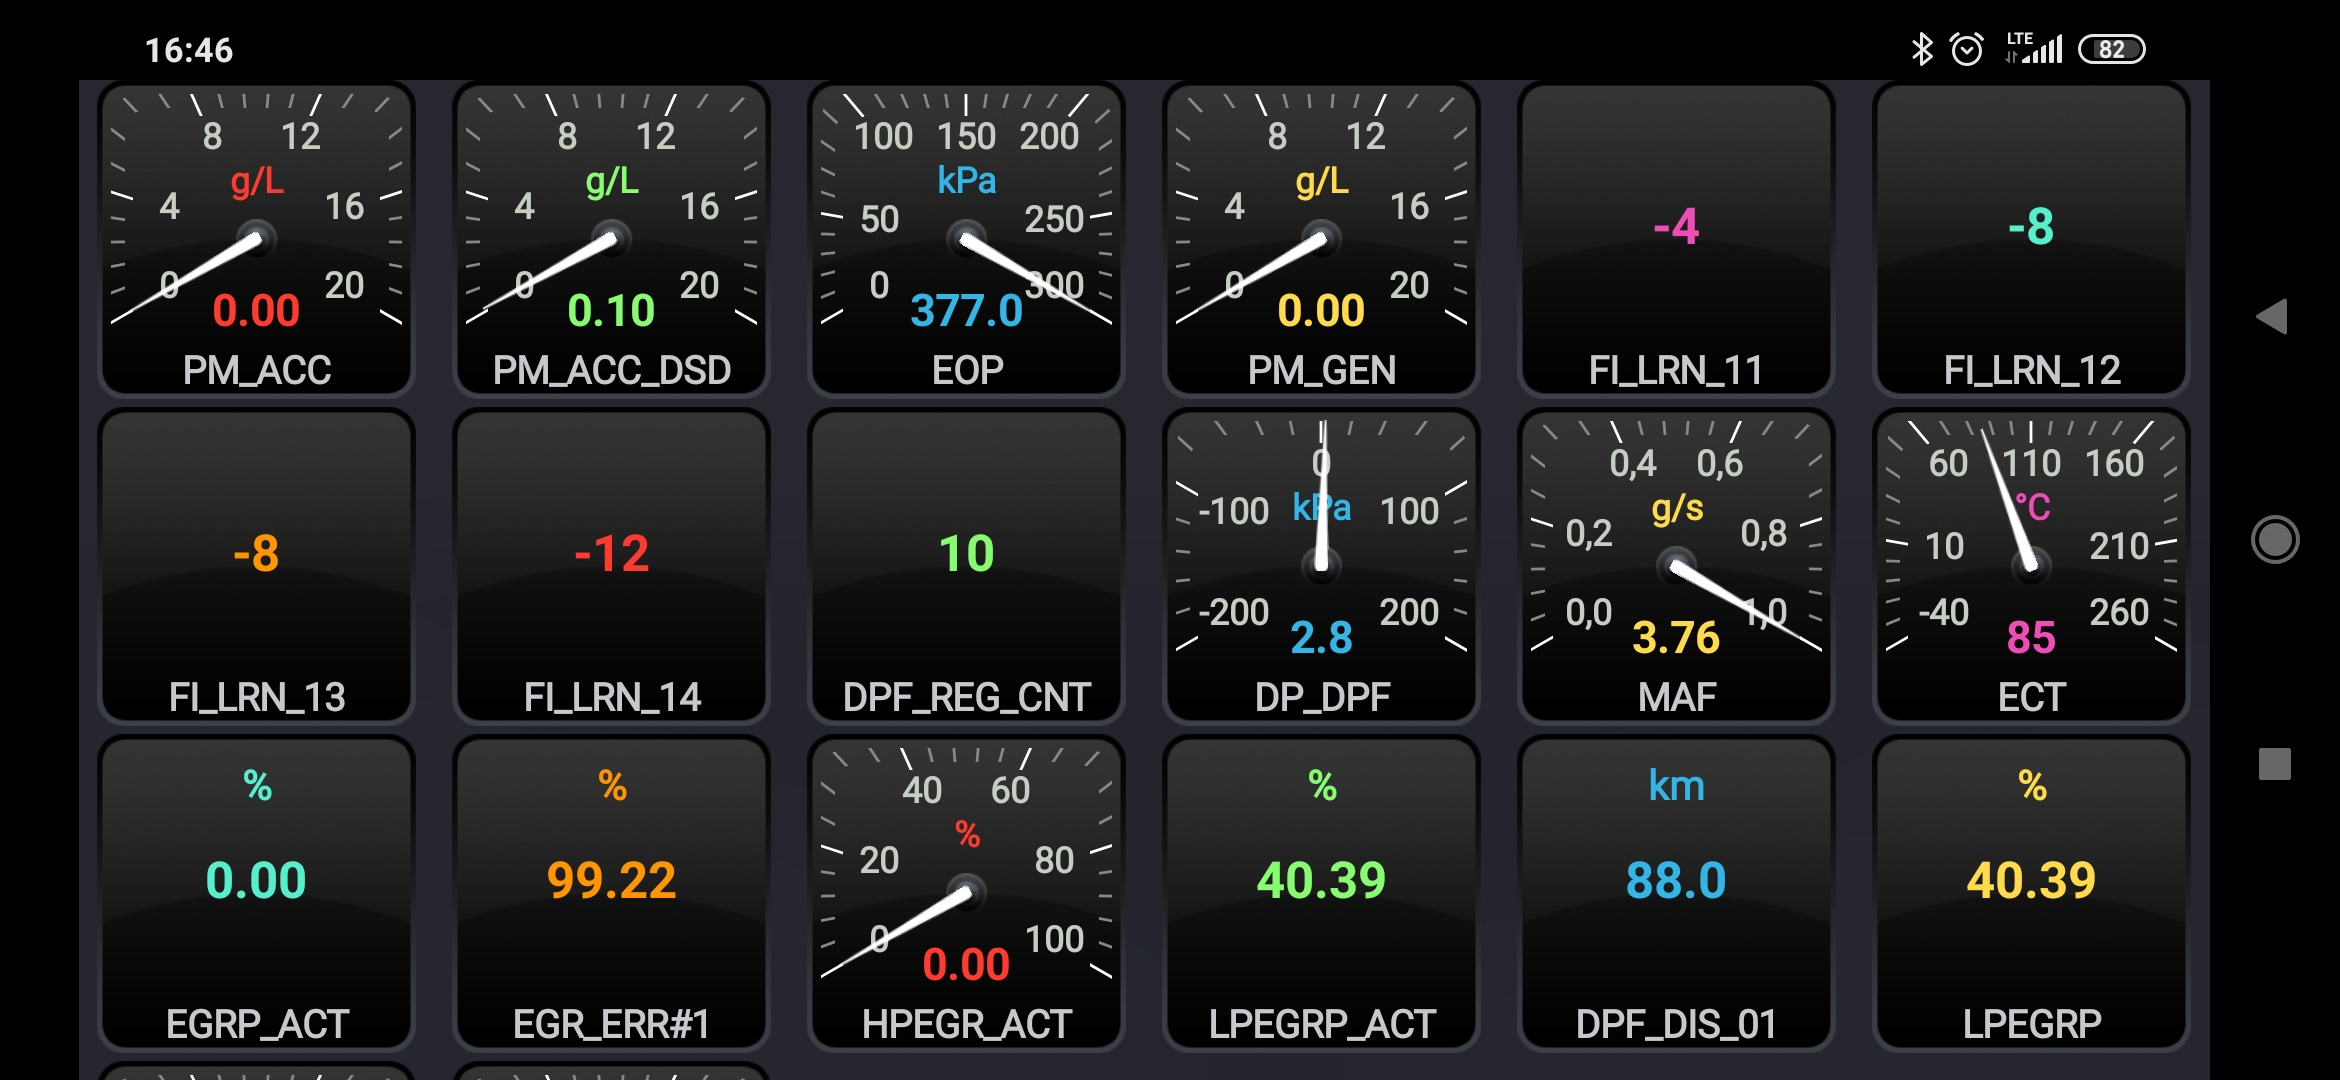Tap the HPEGR_ACT percent gauge
The height and width of the screenshot is (1080, 2340).
pos(966,893)
